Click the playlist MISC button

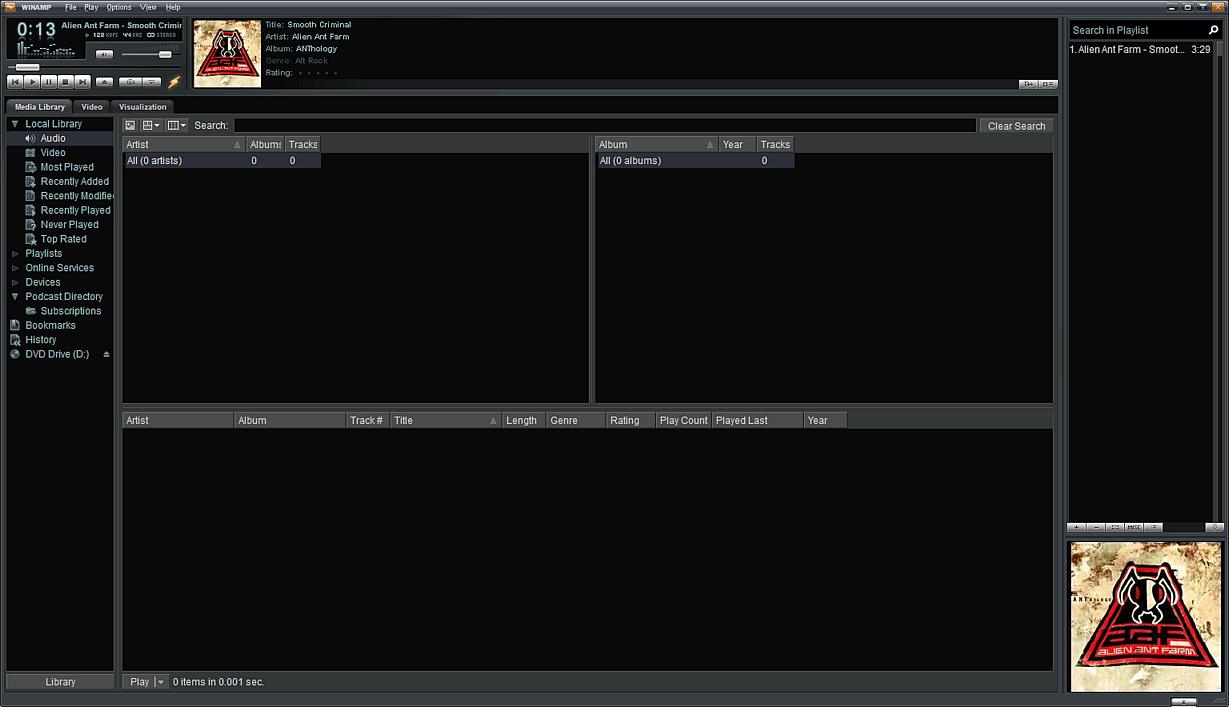(1134, 527)
